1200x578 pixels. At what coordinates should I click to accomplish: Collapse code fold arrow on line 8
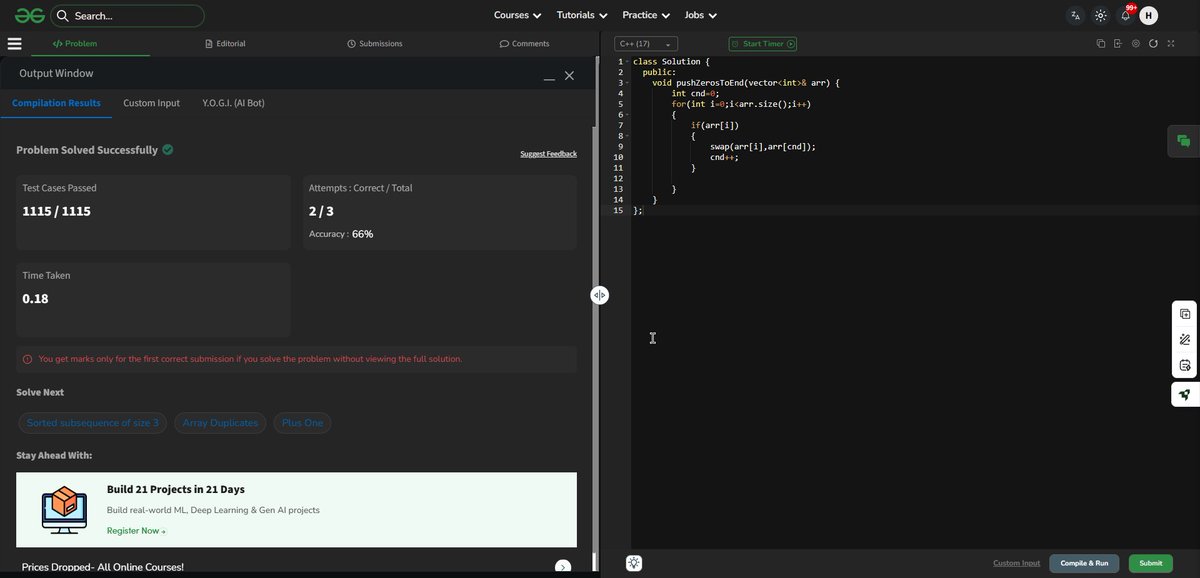pos(628,136)
